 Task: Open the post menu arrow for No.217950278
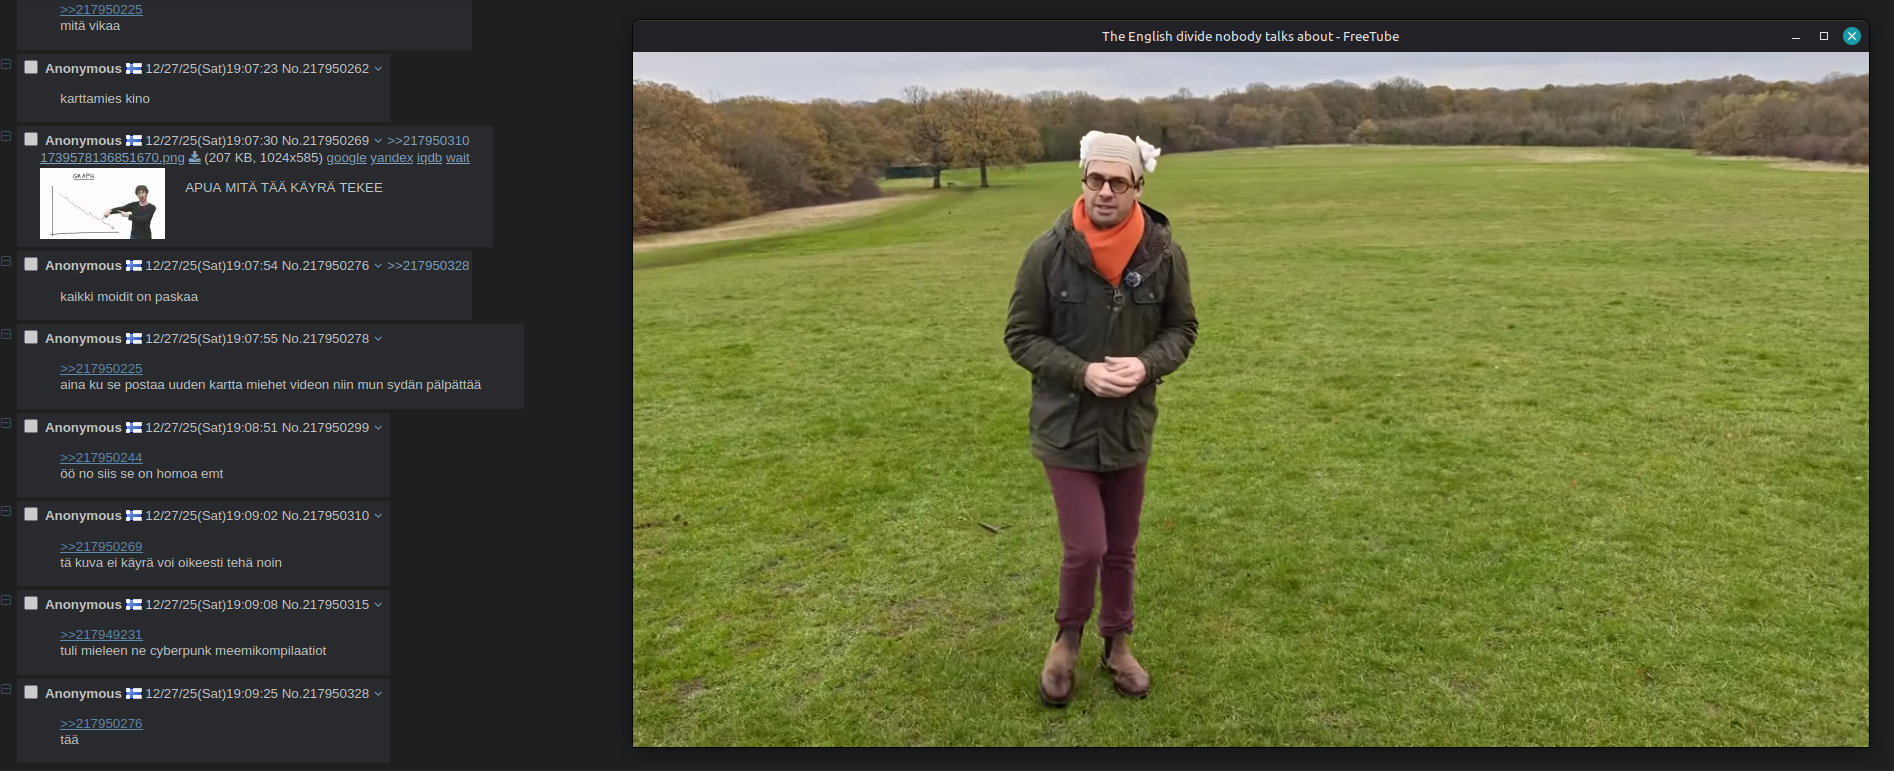(378, 339)
